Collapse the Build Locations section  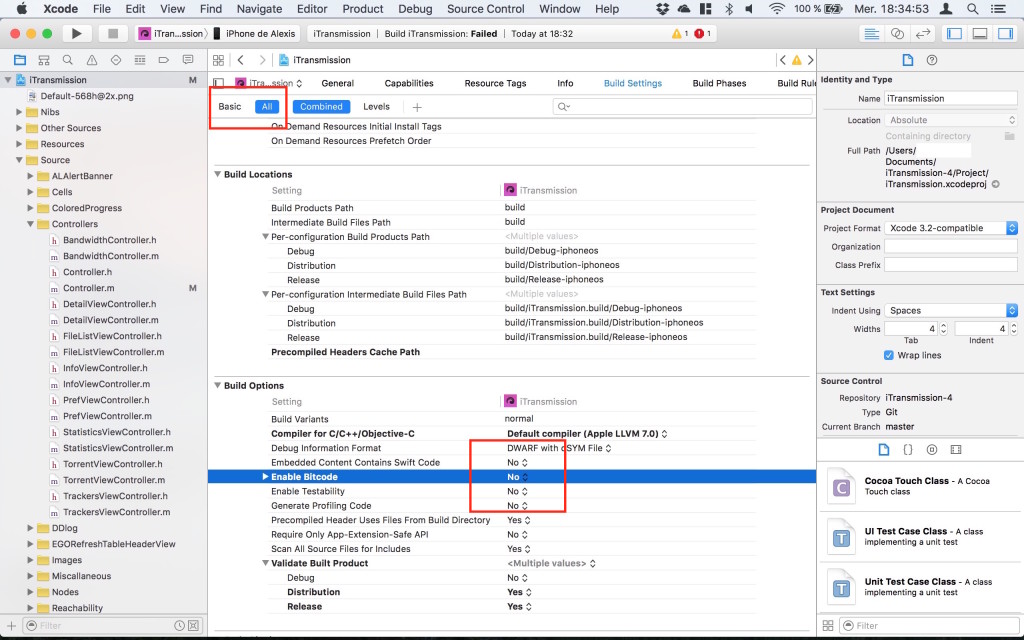point(217,174)
